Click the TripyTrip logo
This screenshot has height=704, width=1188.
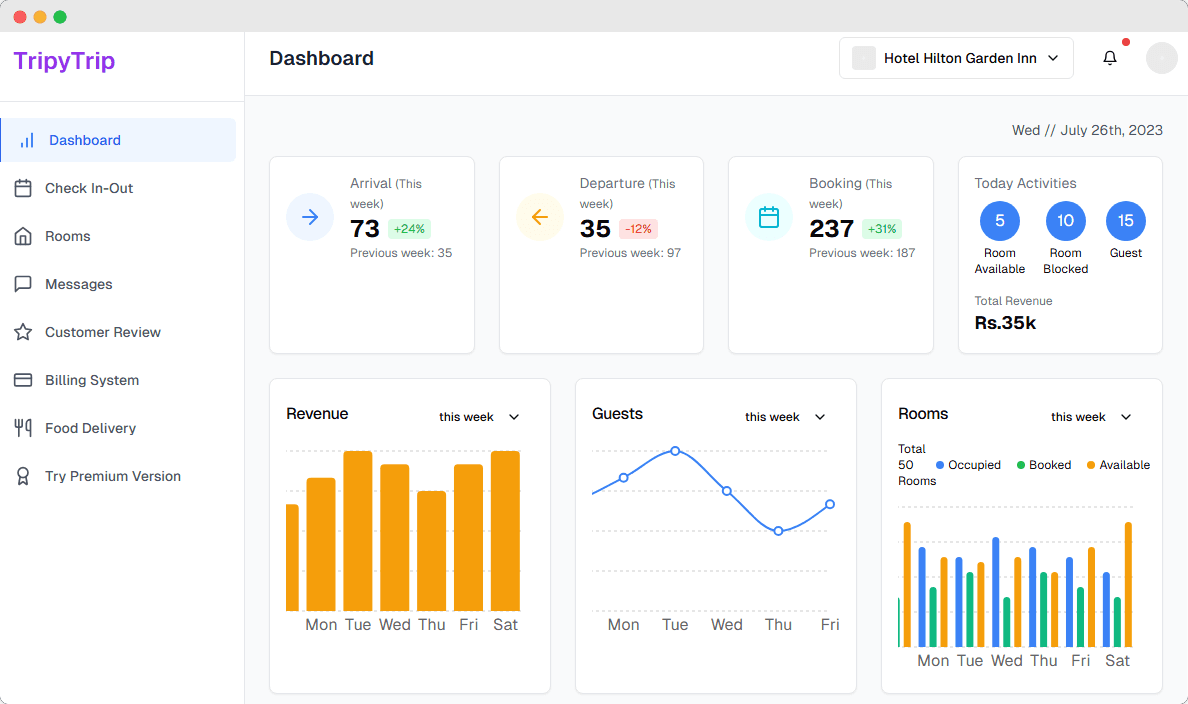tap(64, 61)
